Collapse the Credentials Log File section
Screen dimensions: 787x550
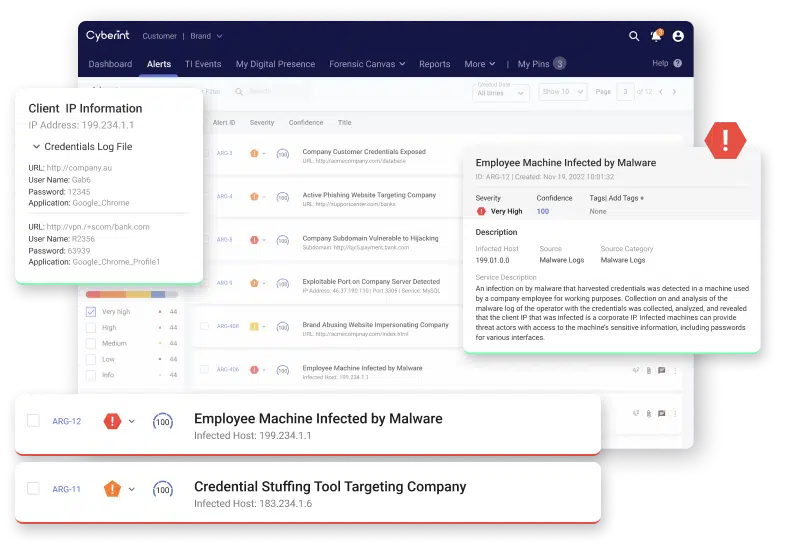tap(37, 147)
